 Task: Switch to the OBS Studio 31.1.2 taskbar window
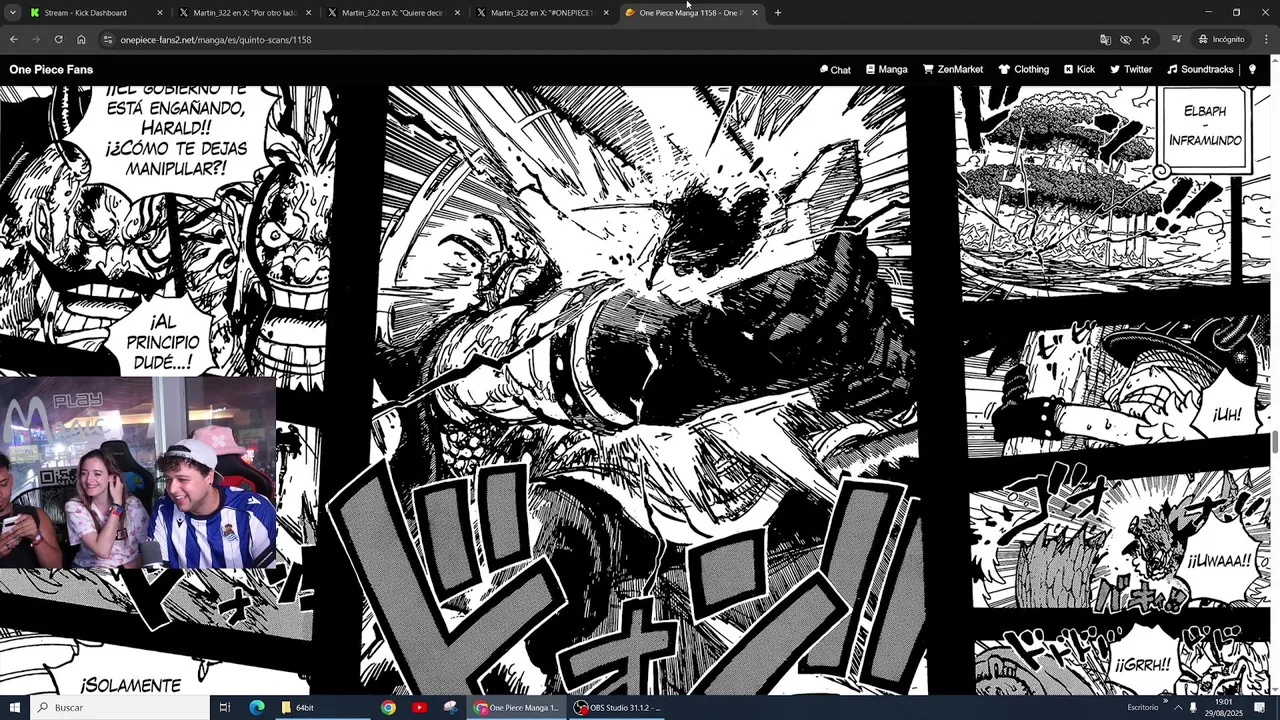click(619, 707)
